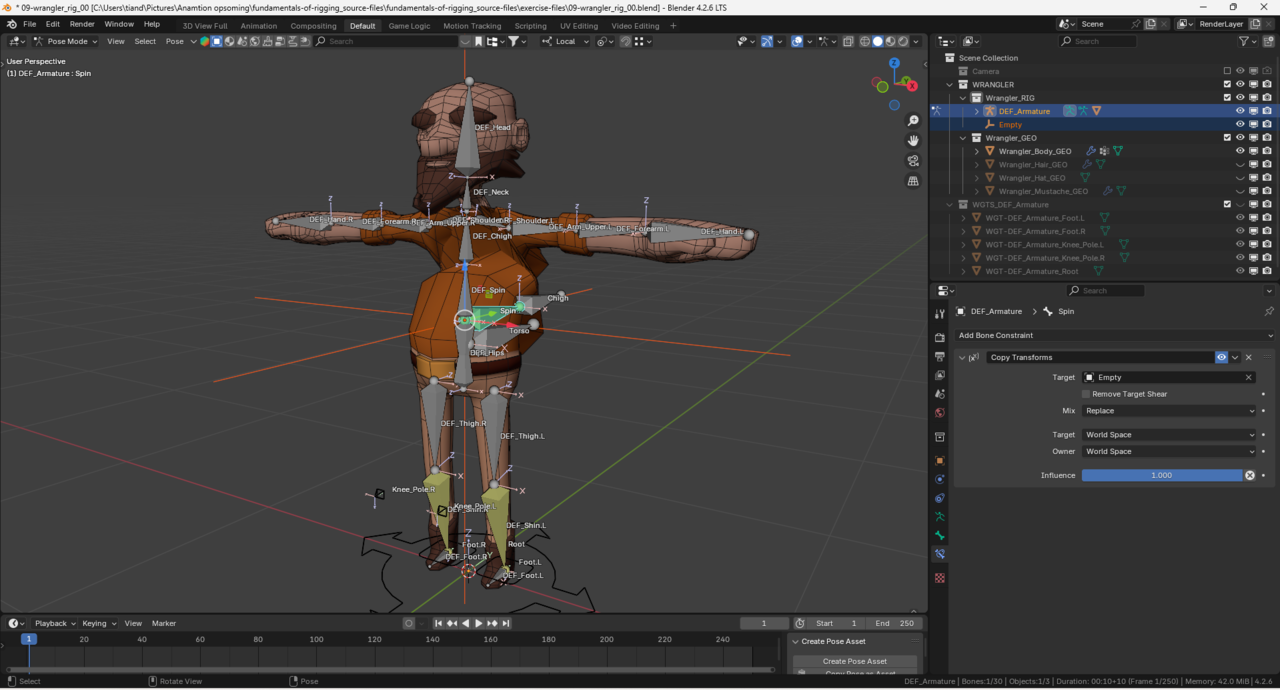Enable Remove Target Shear checkbox
The image size is (1280, 690).
pos(1086,394)
